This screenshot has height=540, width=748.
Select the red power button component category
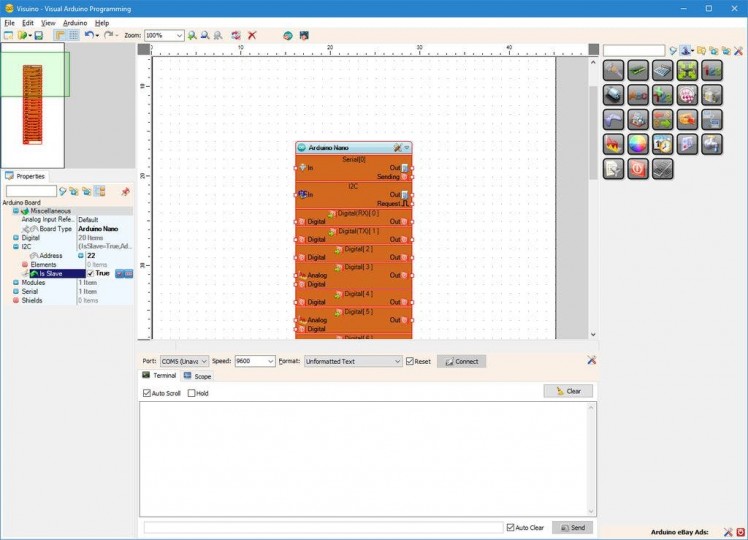point(637,169)
